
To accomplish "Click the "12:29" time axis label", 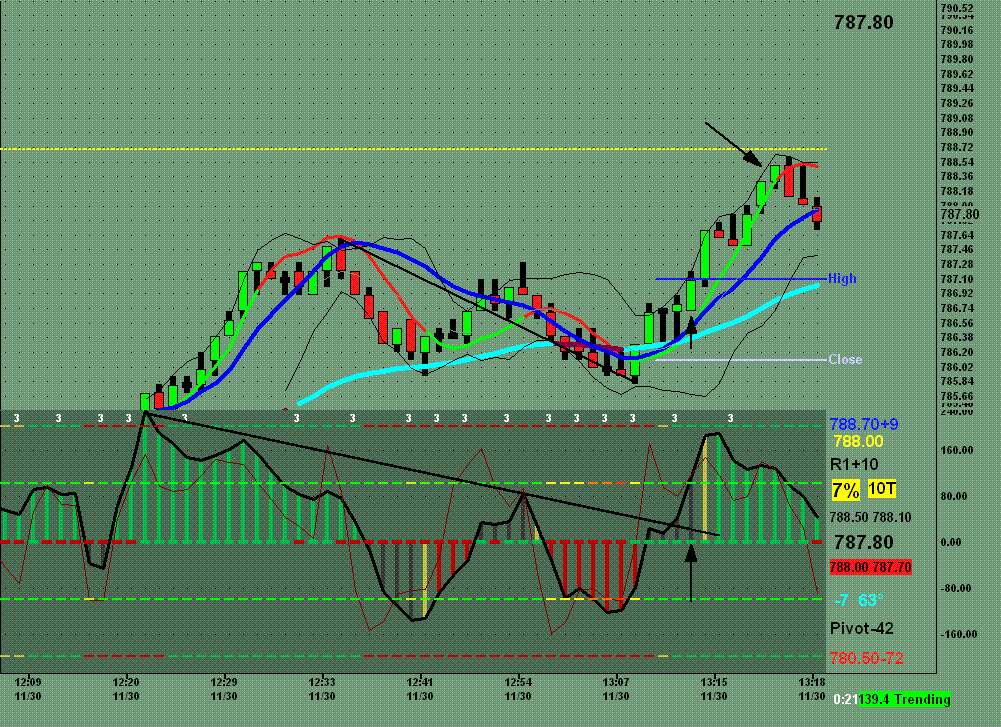I will [x=224, y=682].
